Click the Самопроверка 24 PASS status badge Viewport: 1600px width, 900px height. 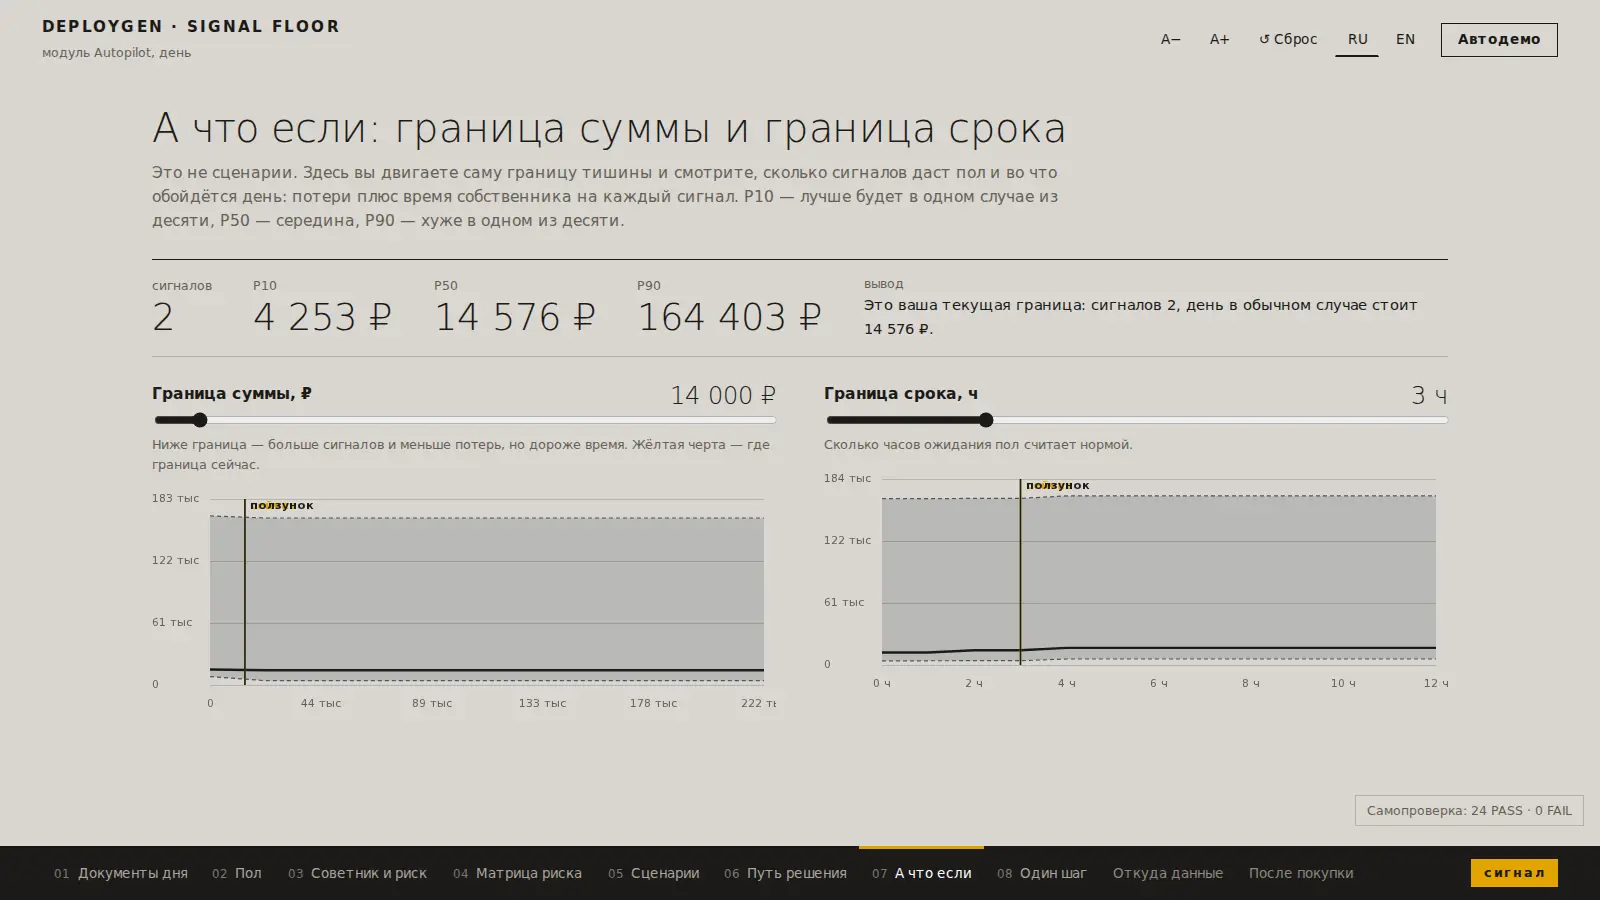1469,811
